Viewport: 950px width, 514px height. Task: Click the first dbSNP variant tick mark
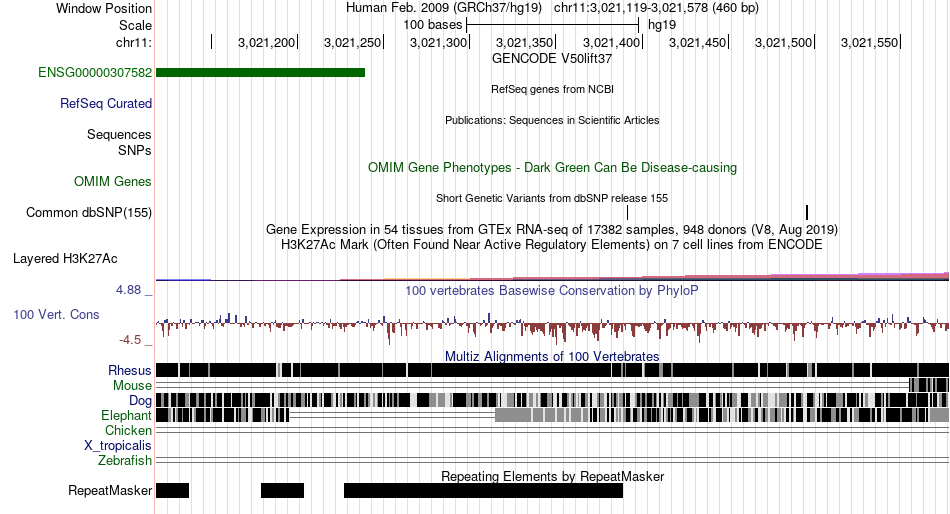pyautogui.click(x=628, y=212)
